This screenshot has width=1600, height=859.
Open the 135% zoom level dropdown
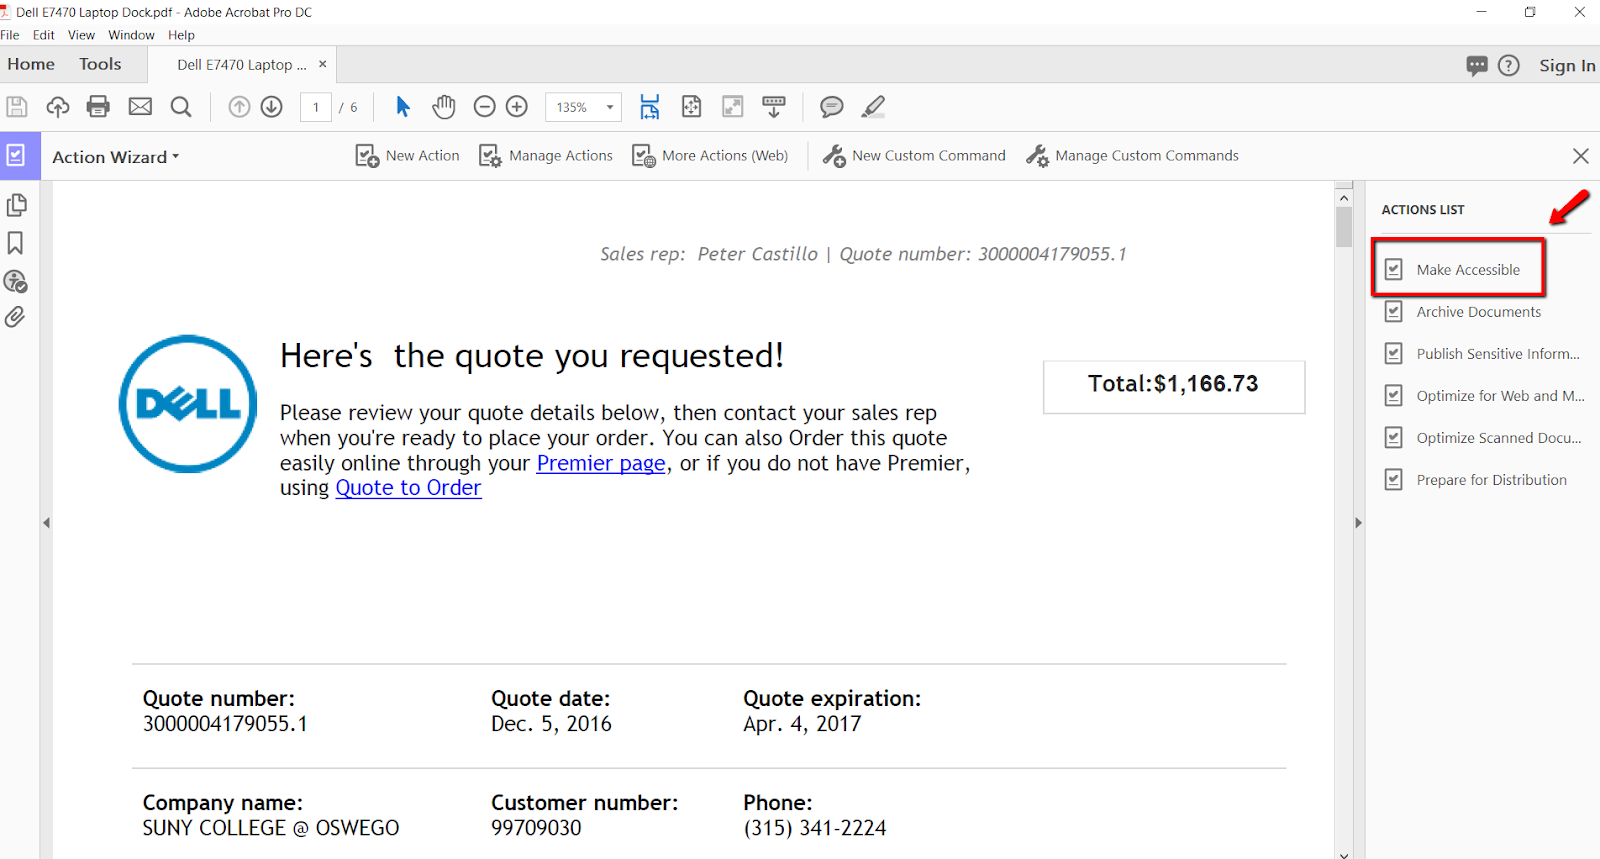[609, 107]
